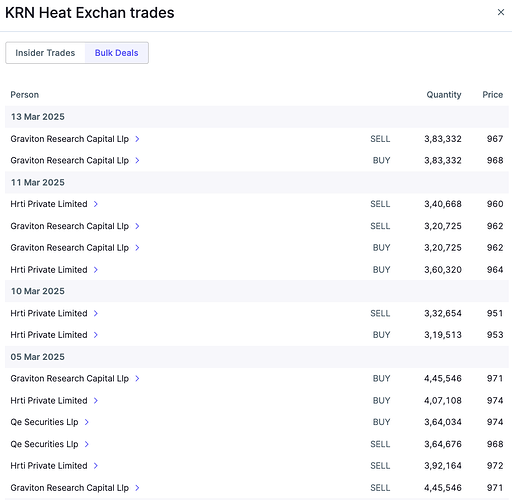This screenshot has height=500, width=512.
Task: Click quantity 3,40,668
Action: (443, 204)
